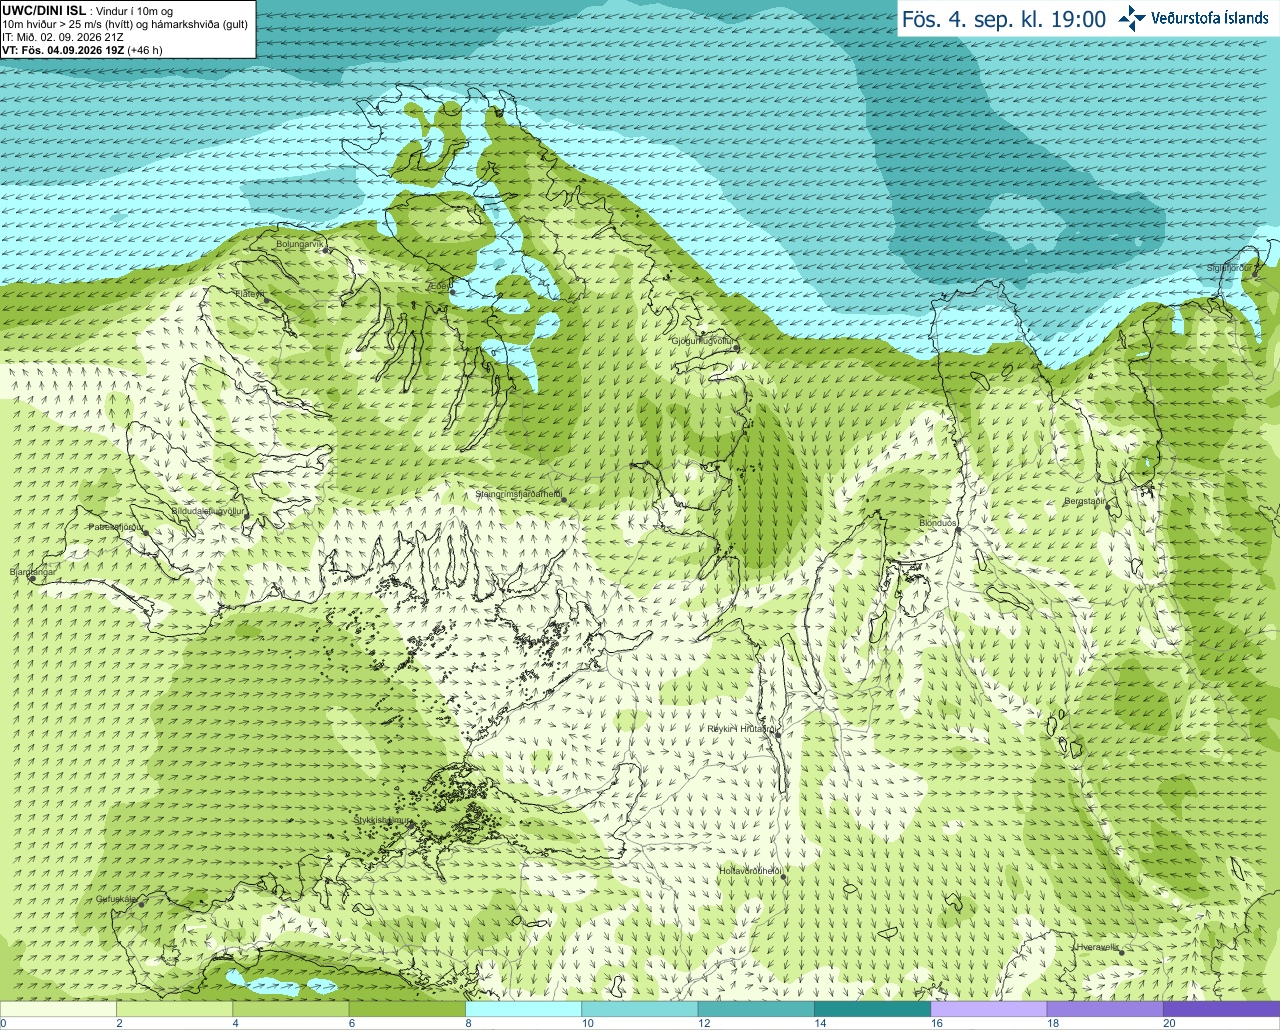Viewport: 1280px width, 1030px height.
Task: Click the Steingrímsfjarðarheiði station label
Action: [x=517, y=494]
